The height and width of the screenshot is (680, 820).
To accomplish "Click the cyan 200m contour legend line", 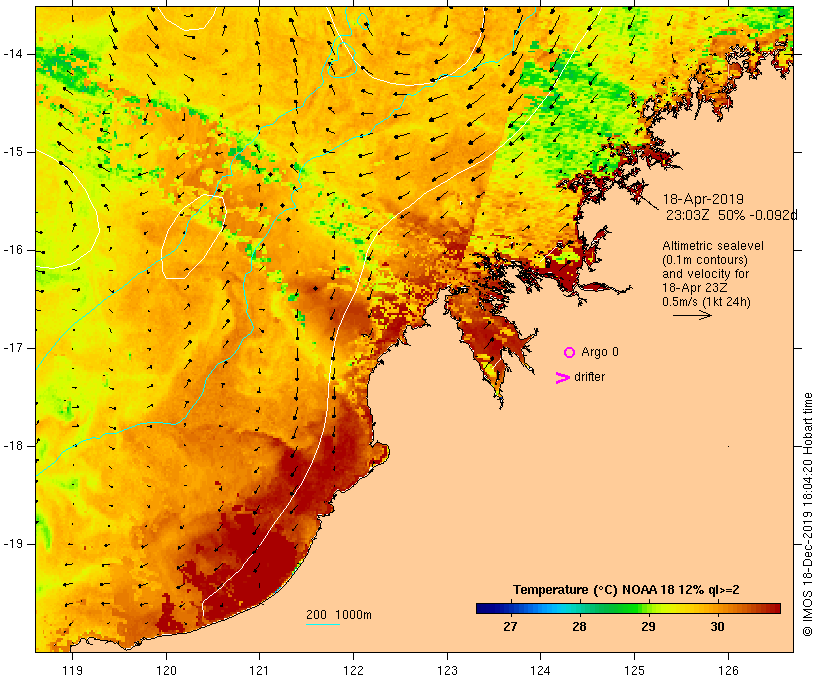I will coord(323,624).
